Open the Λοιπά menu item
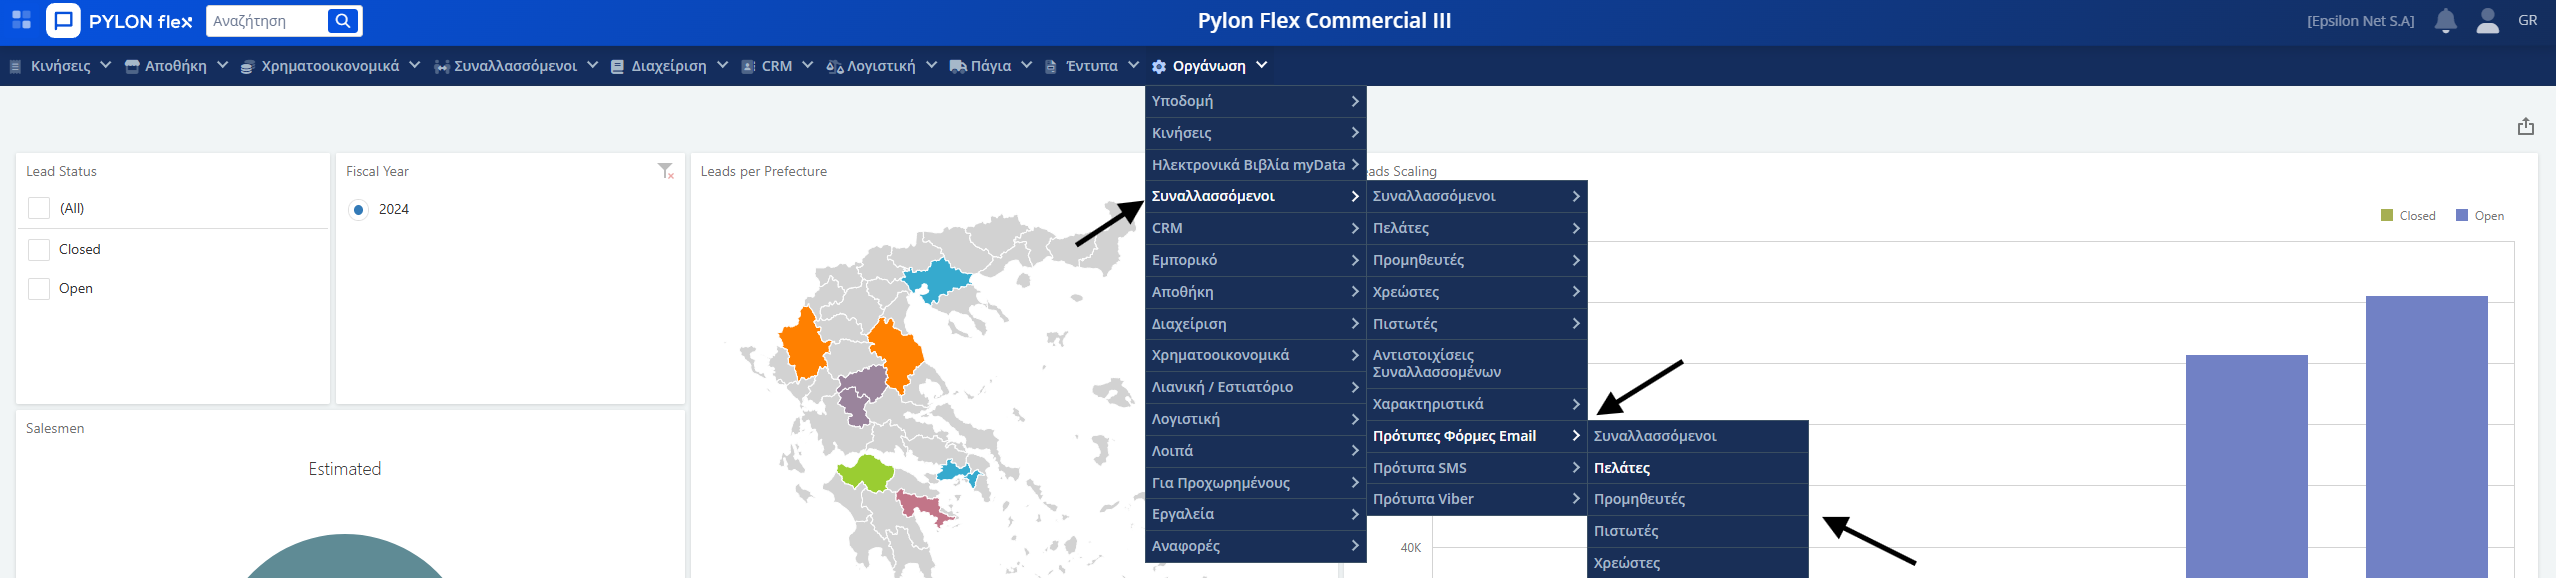This screenshot has height=578, width=2556. coord(1256,451)
